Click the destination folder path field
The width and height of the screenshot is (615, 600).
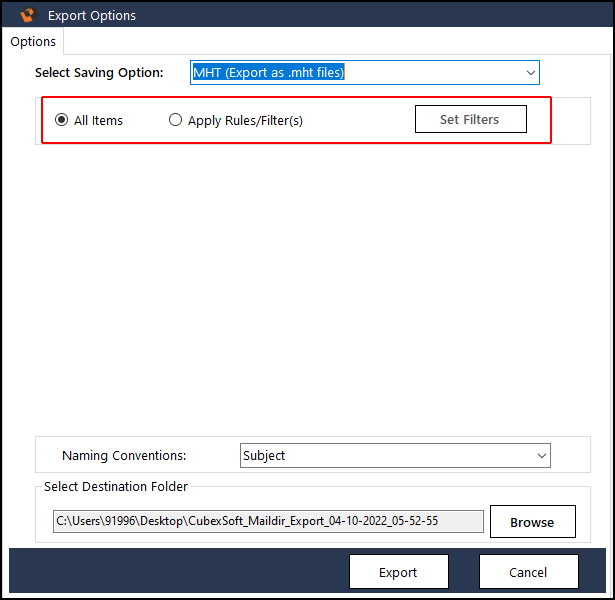268,521
